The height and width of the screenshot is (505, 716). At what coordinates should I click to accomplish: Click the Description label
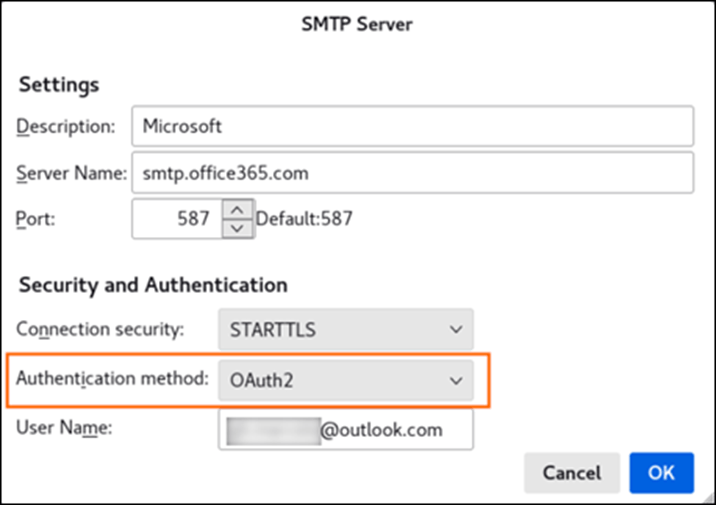click(66, 126)
